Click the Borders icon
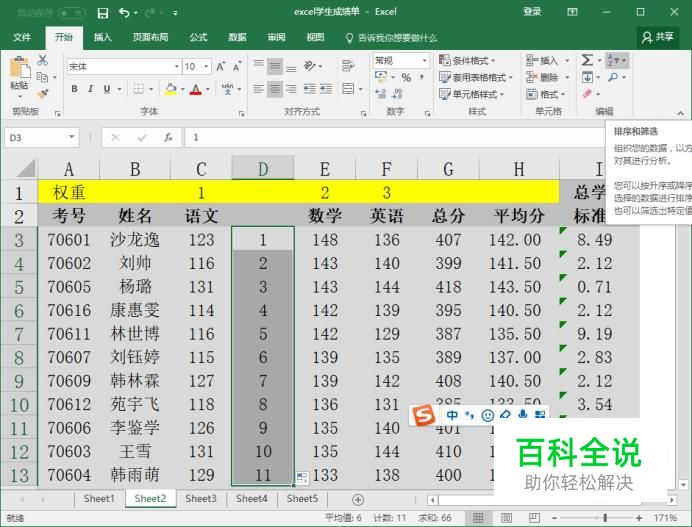Screen dimensions: 692x527 139,89
